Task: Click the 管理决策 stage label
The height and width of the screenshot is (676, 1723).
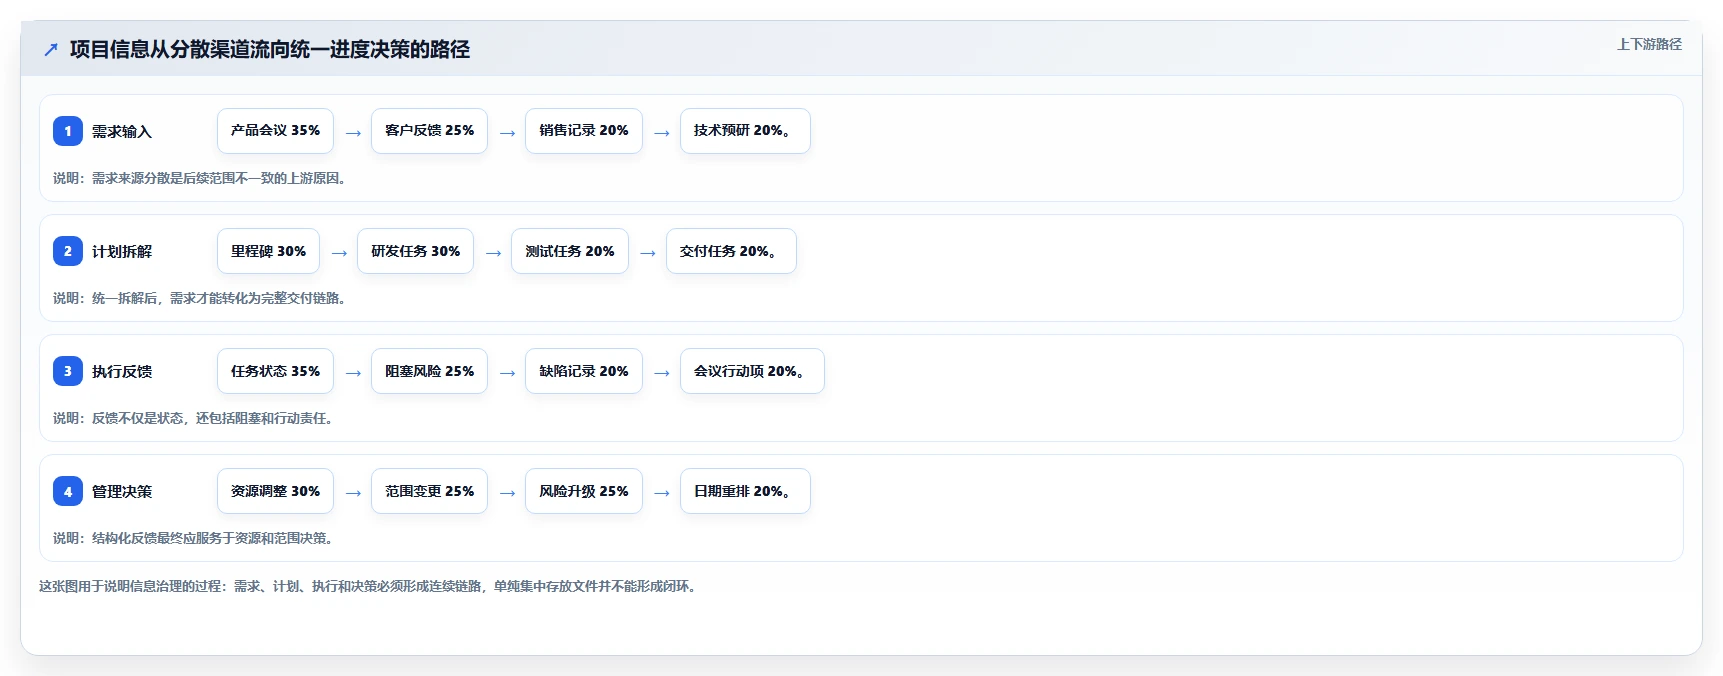Action: 122,491
